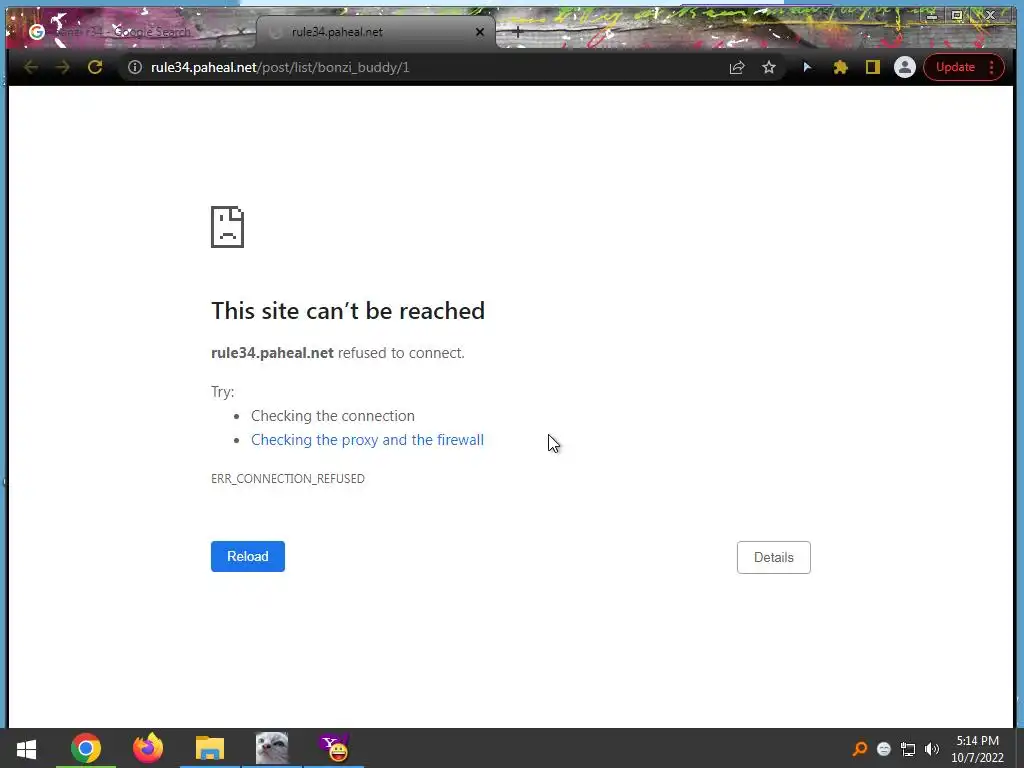
Task: Open the Windows Start menu
Action: pos(26,748)
